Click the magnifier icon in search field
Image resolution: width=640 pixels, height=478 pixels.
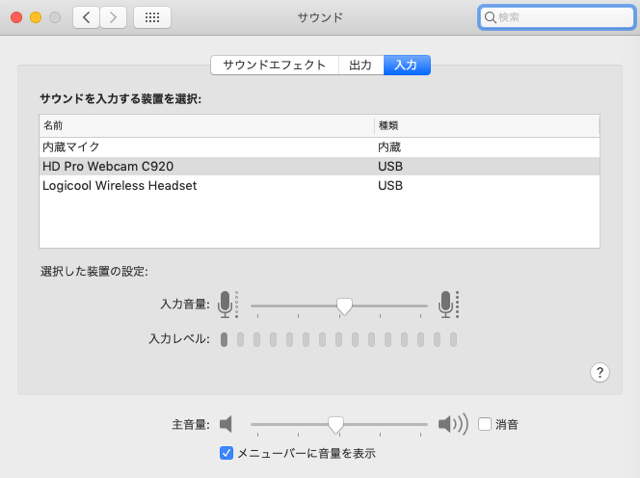(x=490, y=17)
